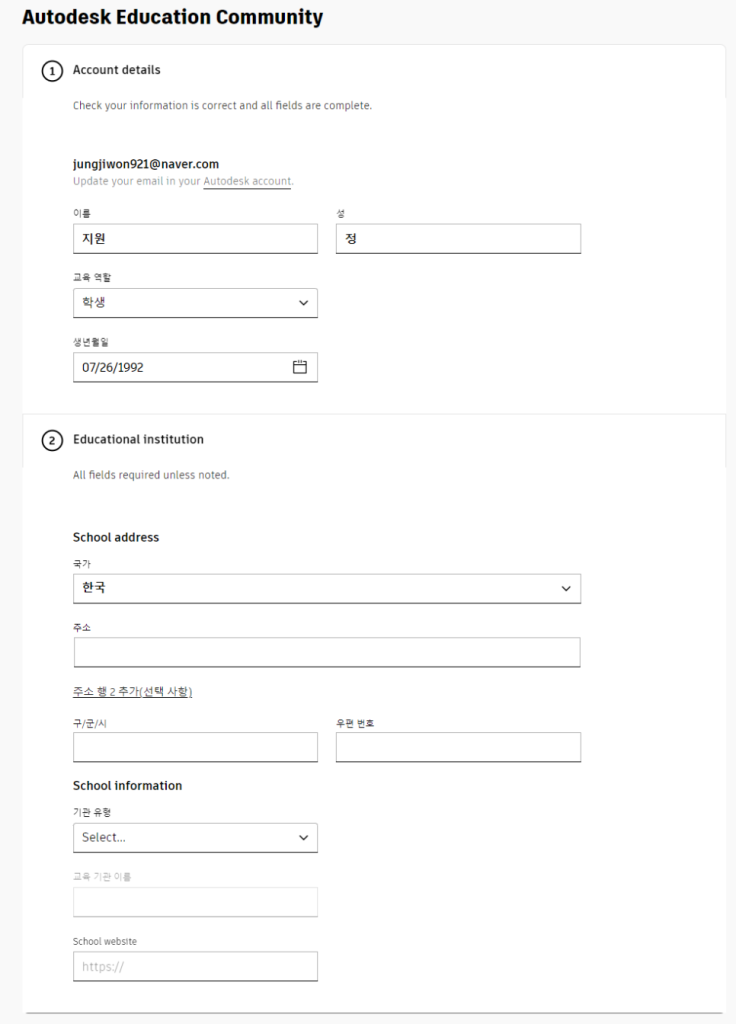Select the 구/군/시 city input
The width and height of the screenshot is (736, 1024).
click(195, 747)
